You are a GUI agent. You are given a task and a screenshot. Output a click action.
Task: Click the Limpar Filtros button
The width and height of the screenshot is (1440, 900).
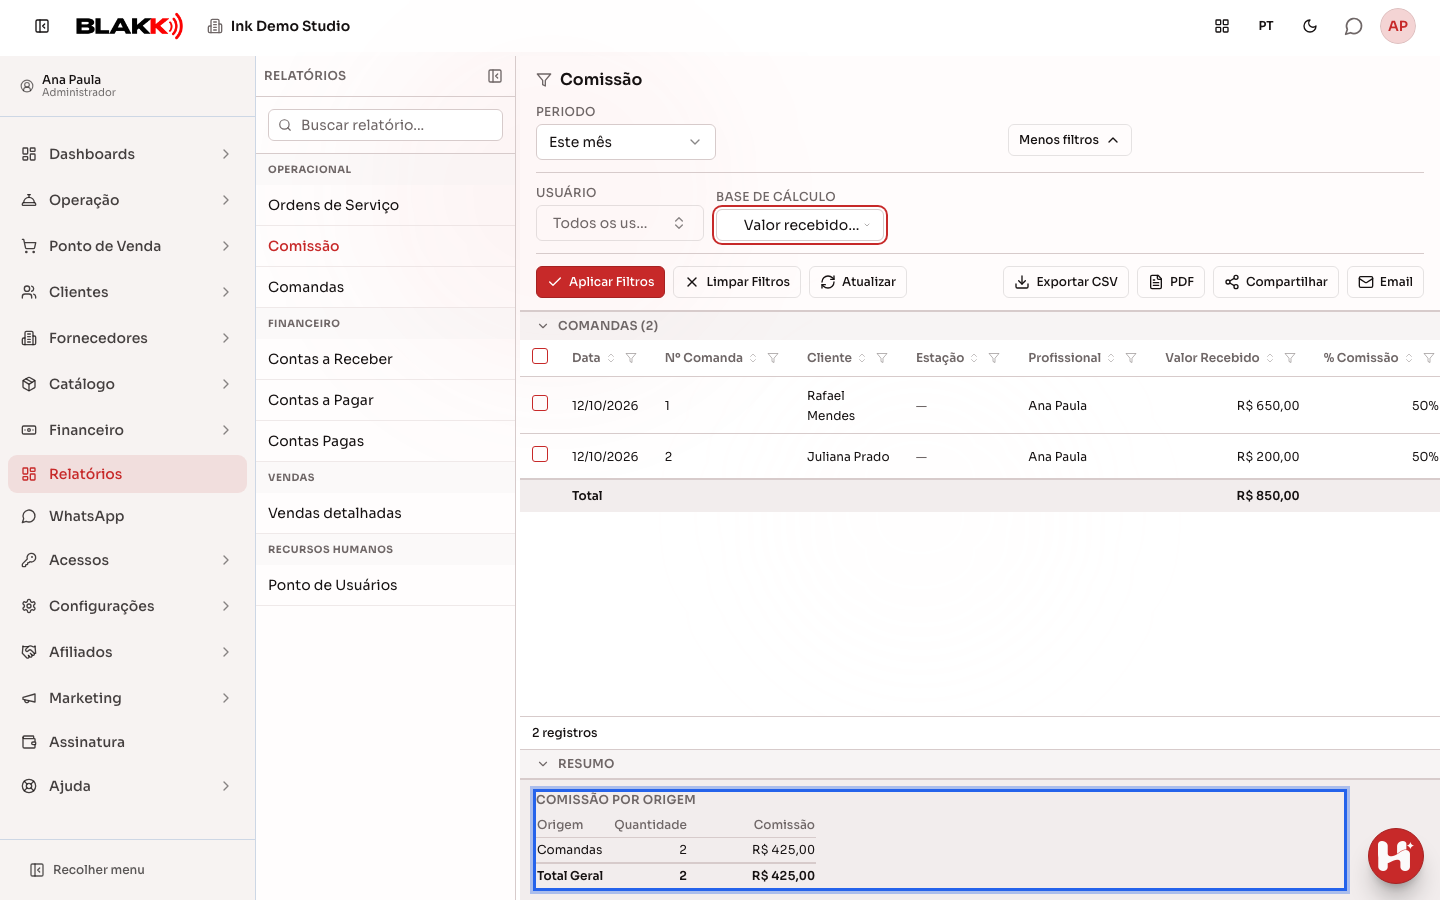click(x=737, y=282)
